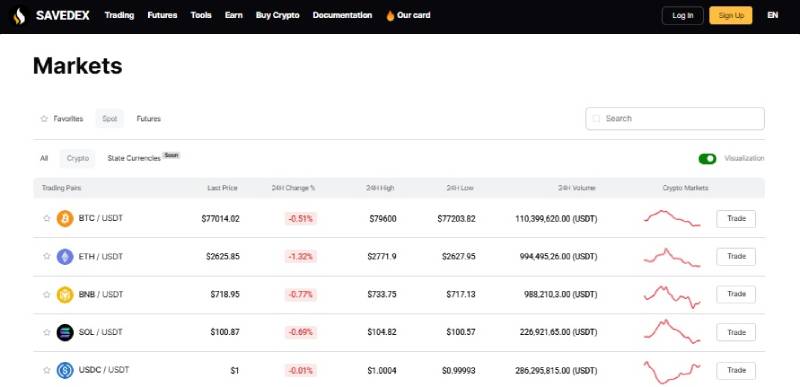This screenshot has width=800, height=387.
Task: Sort by 24H Low column header
Action: pos(459,188)
